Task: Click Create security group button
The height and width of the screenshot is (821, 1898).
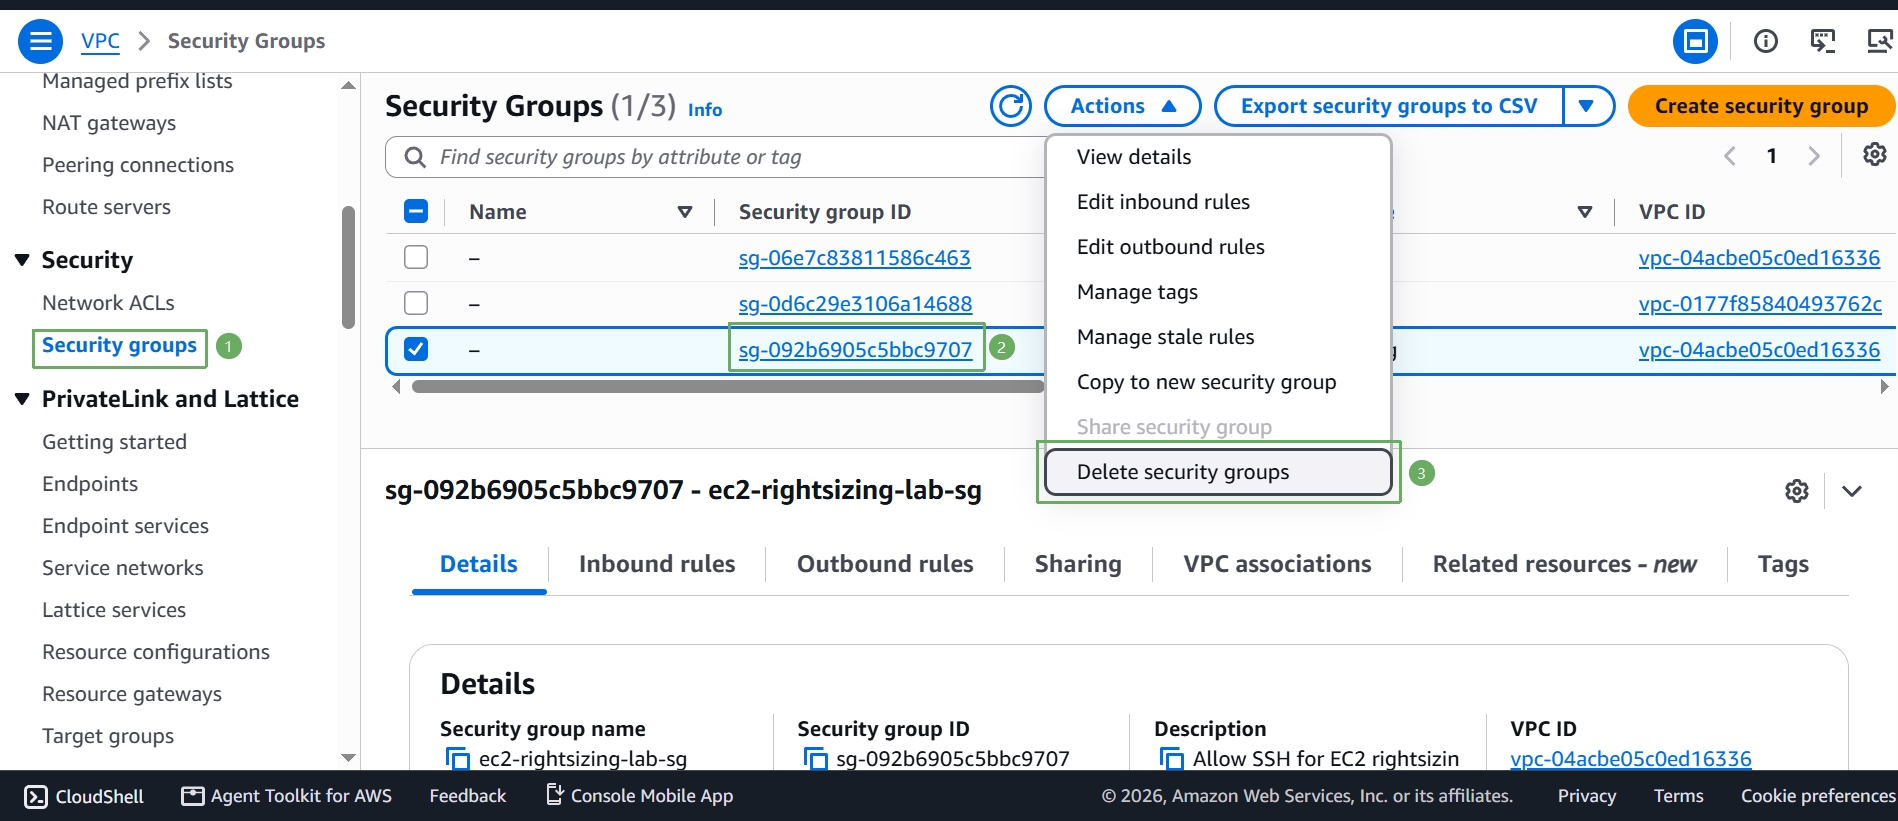Action: [1761, 106]
